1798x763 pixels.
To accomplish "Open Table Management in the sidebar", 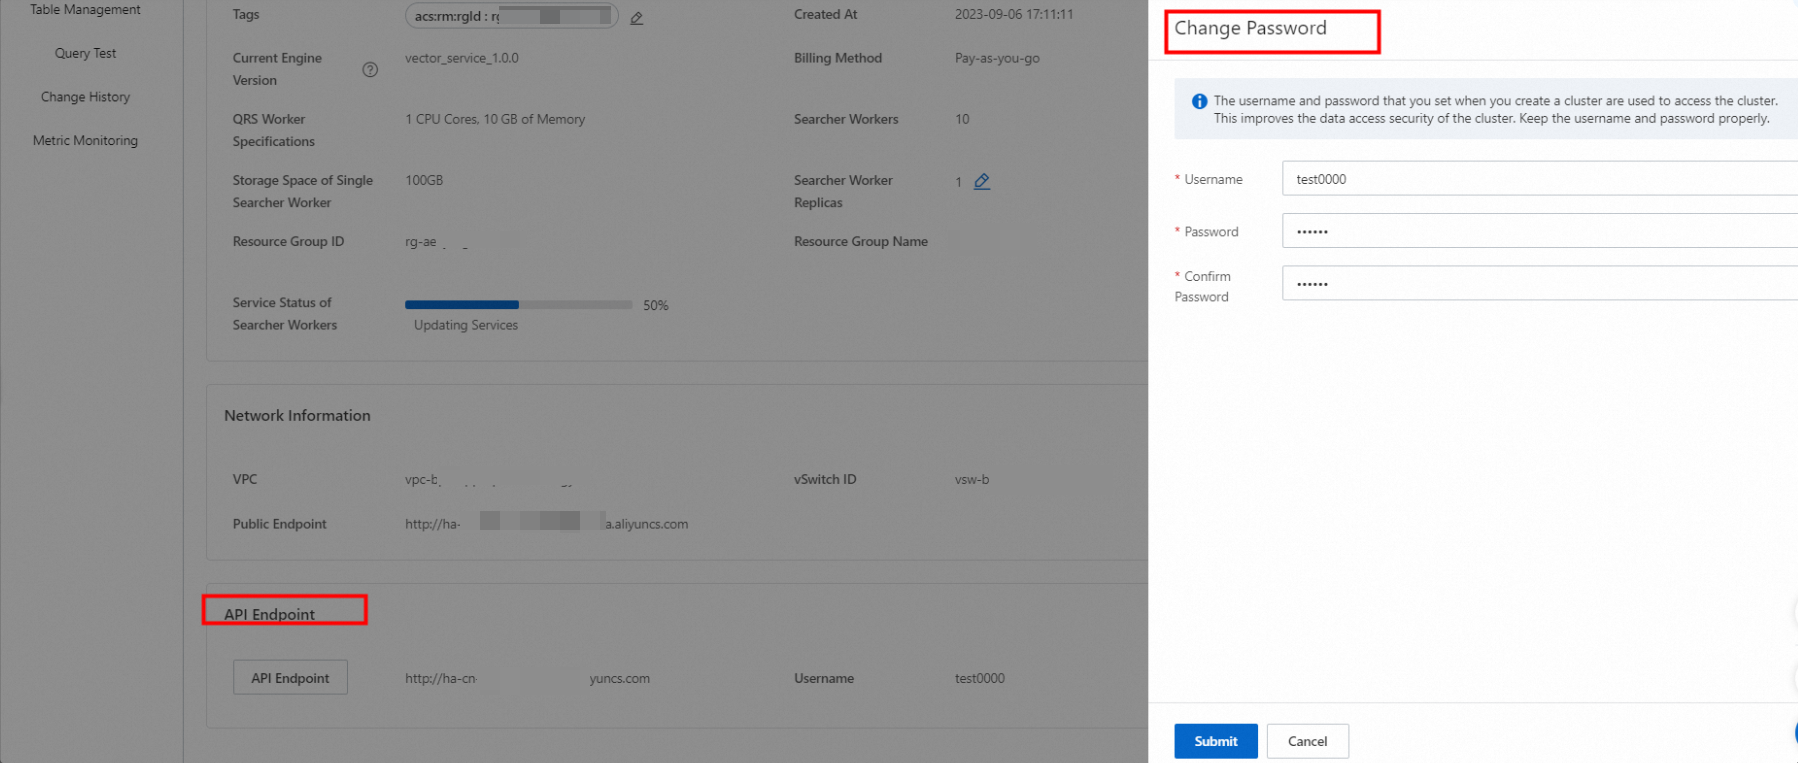I will click(85, 10).
